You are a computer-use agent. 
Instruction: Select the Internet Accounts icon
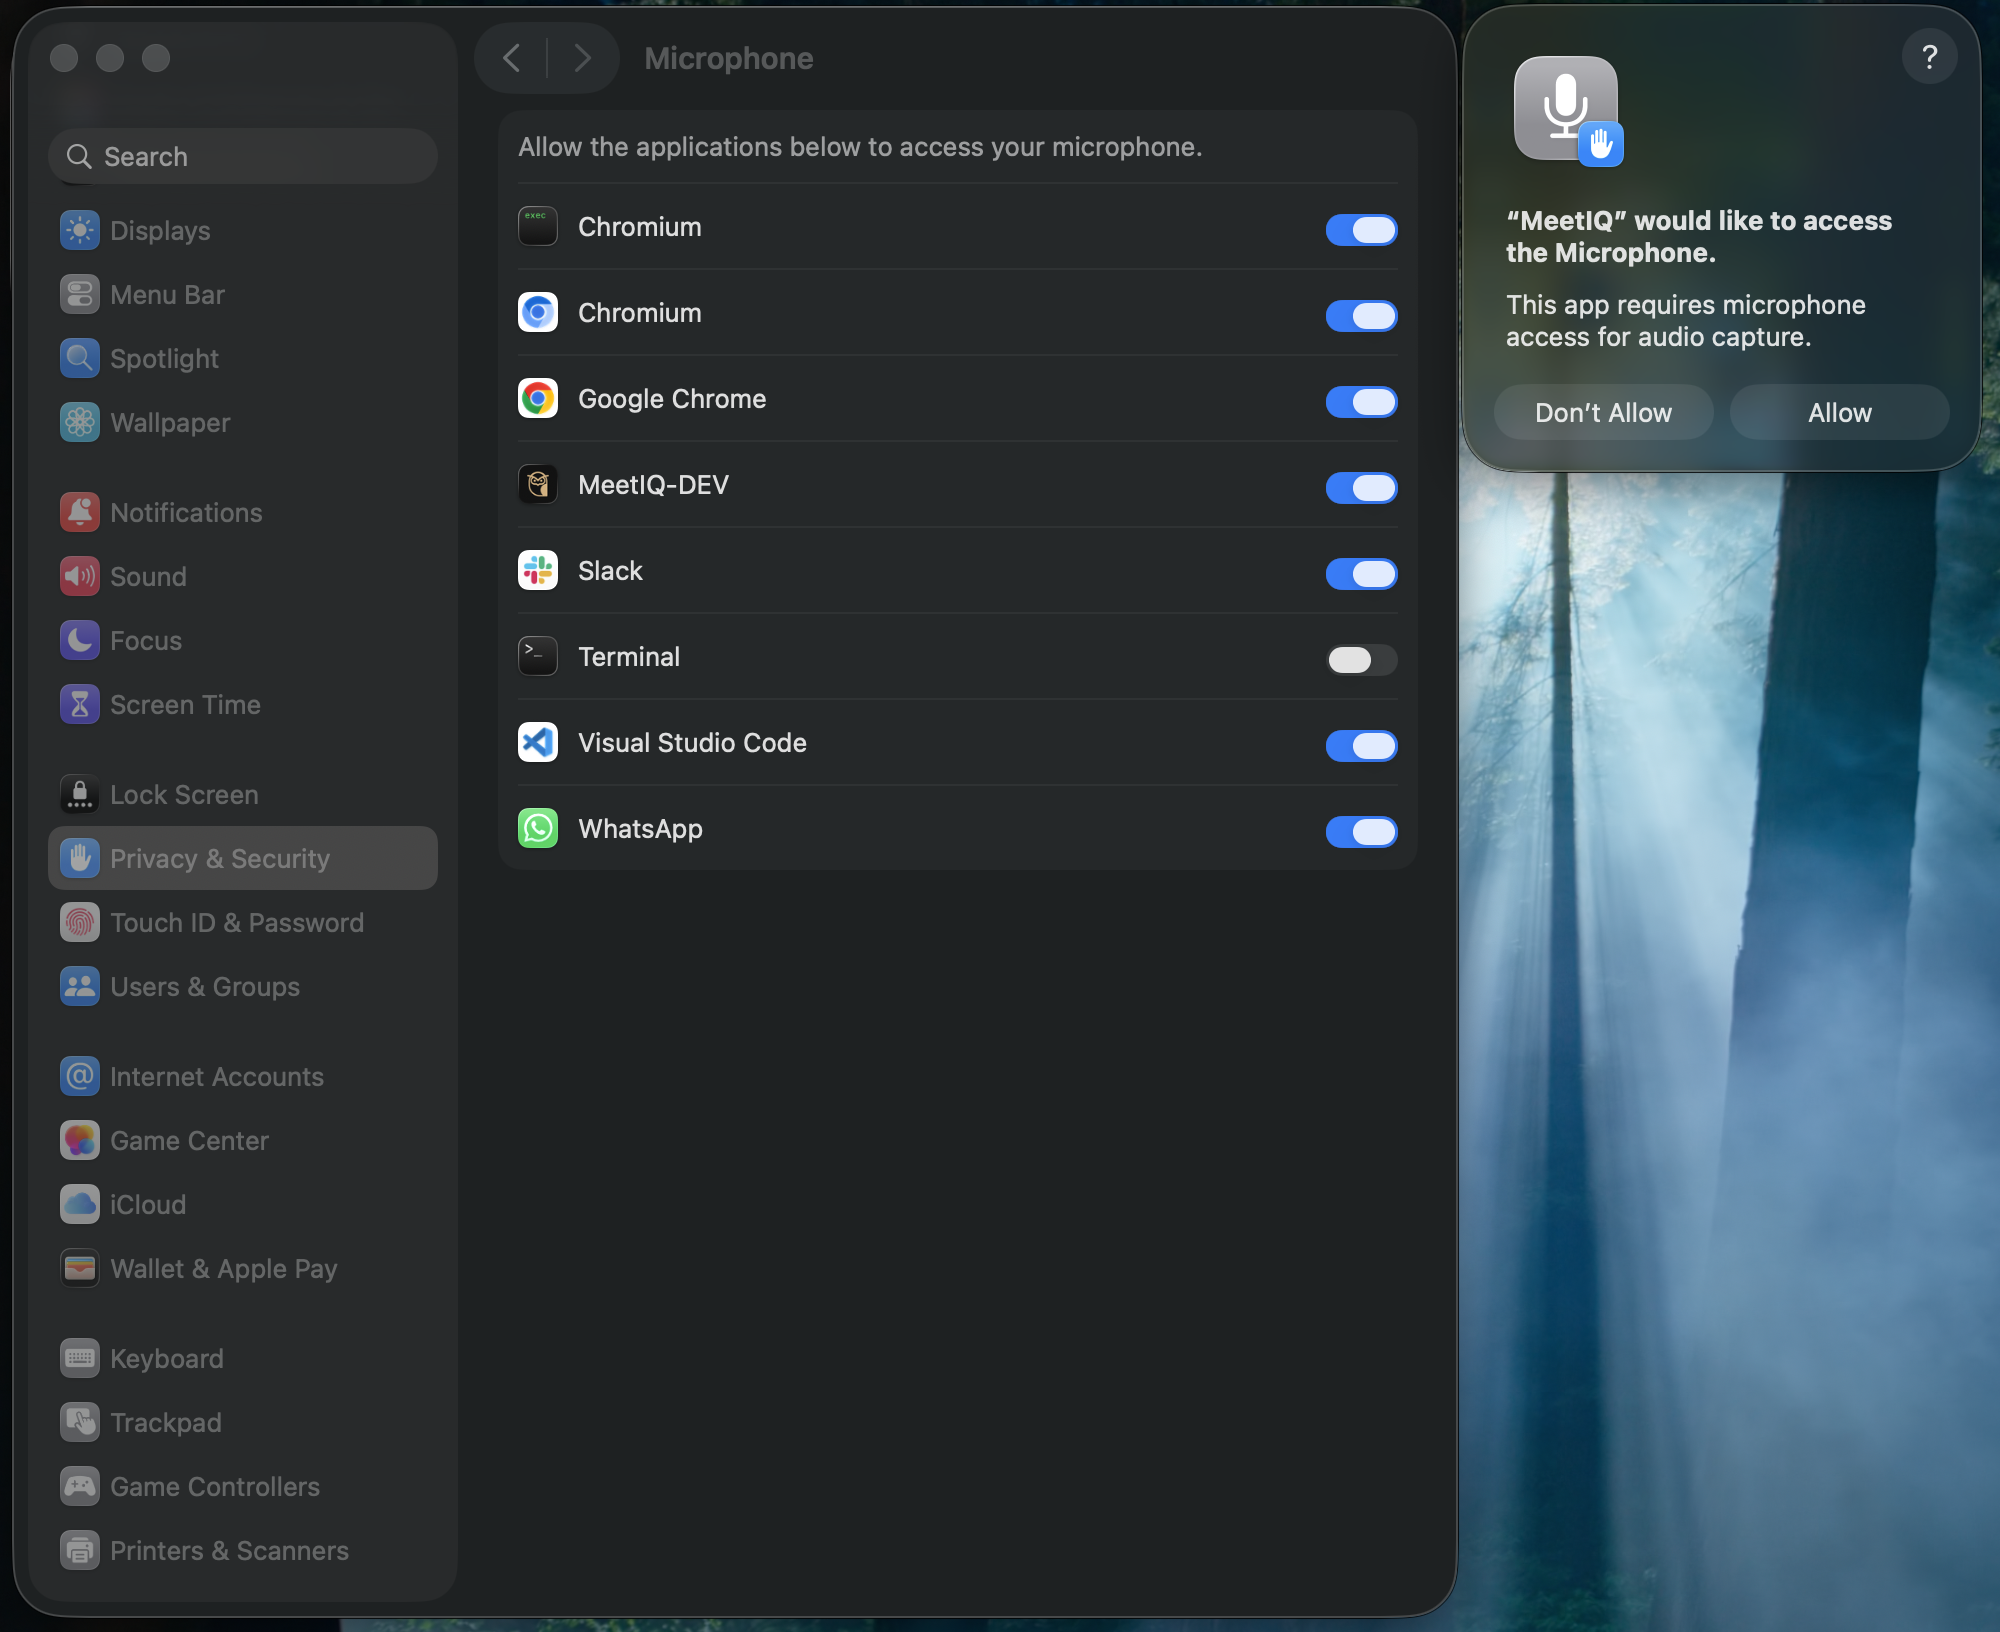tap(80, 1076)
